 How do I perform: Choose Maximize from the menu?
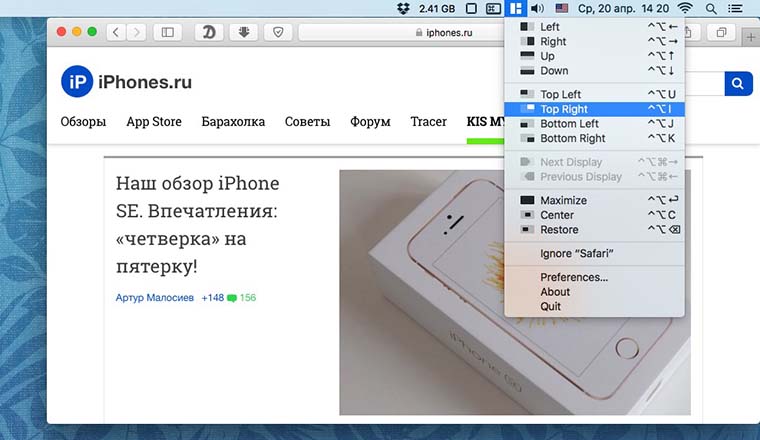pos(594,200)
